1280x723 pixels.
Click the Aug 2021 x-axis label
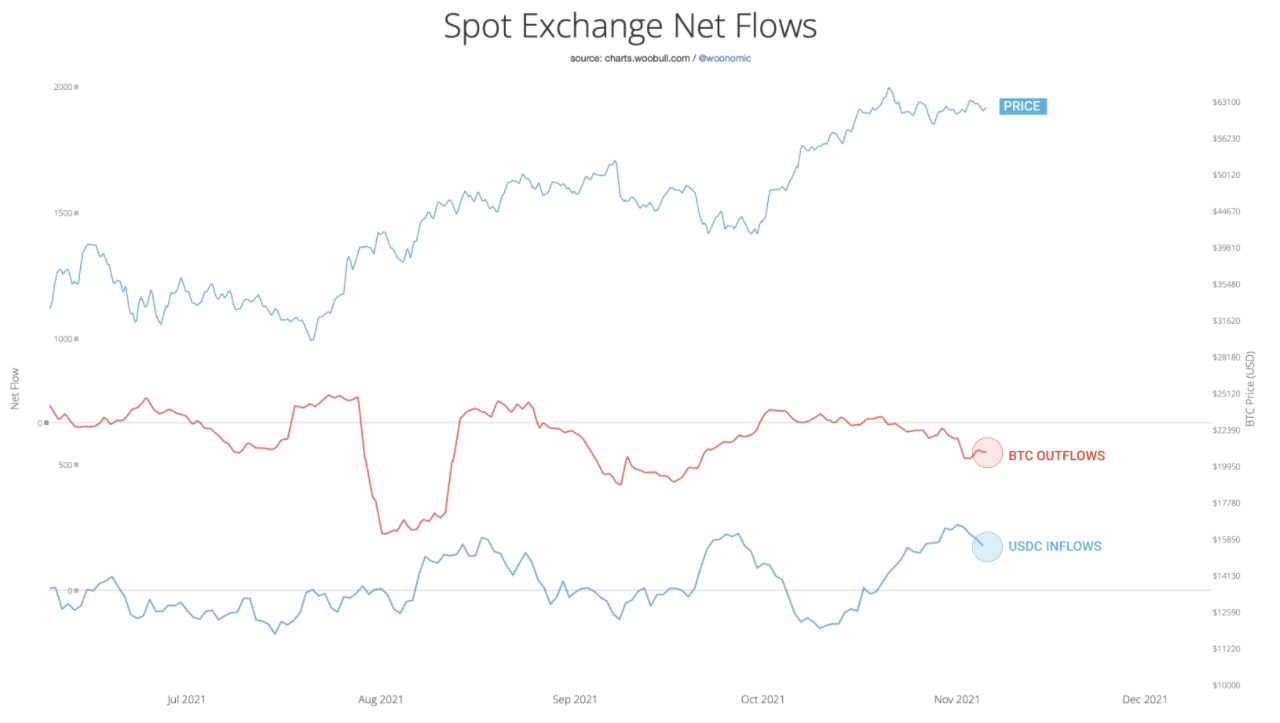380,699
